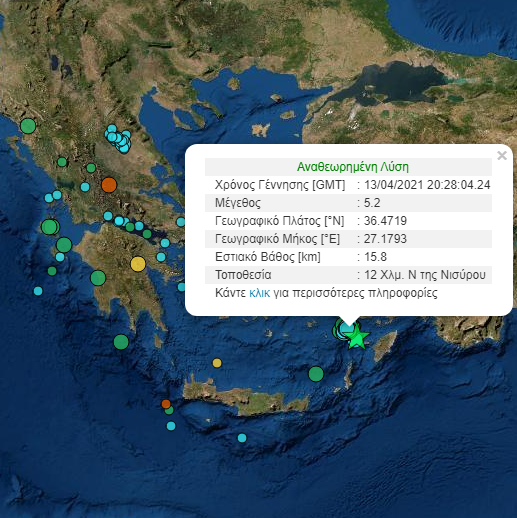Close the earthquake info popup

pyautogui.click(x=502, y=155)
